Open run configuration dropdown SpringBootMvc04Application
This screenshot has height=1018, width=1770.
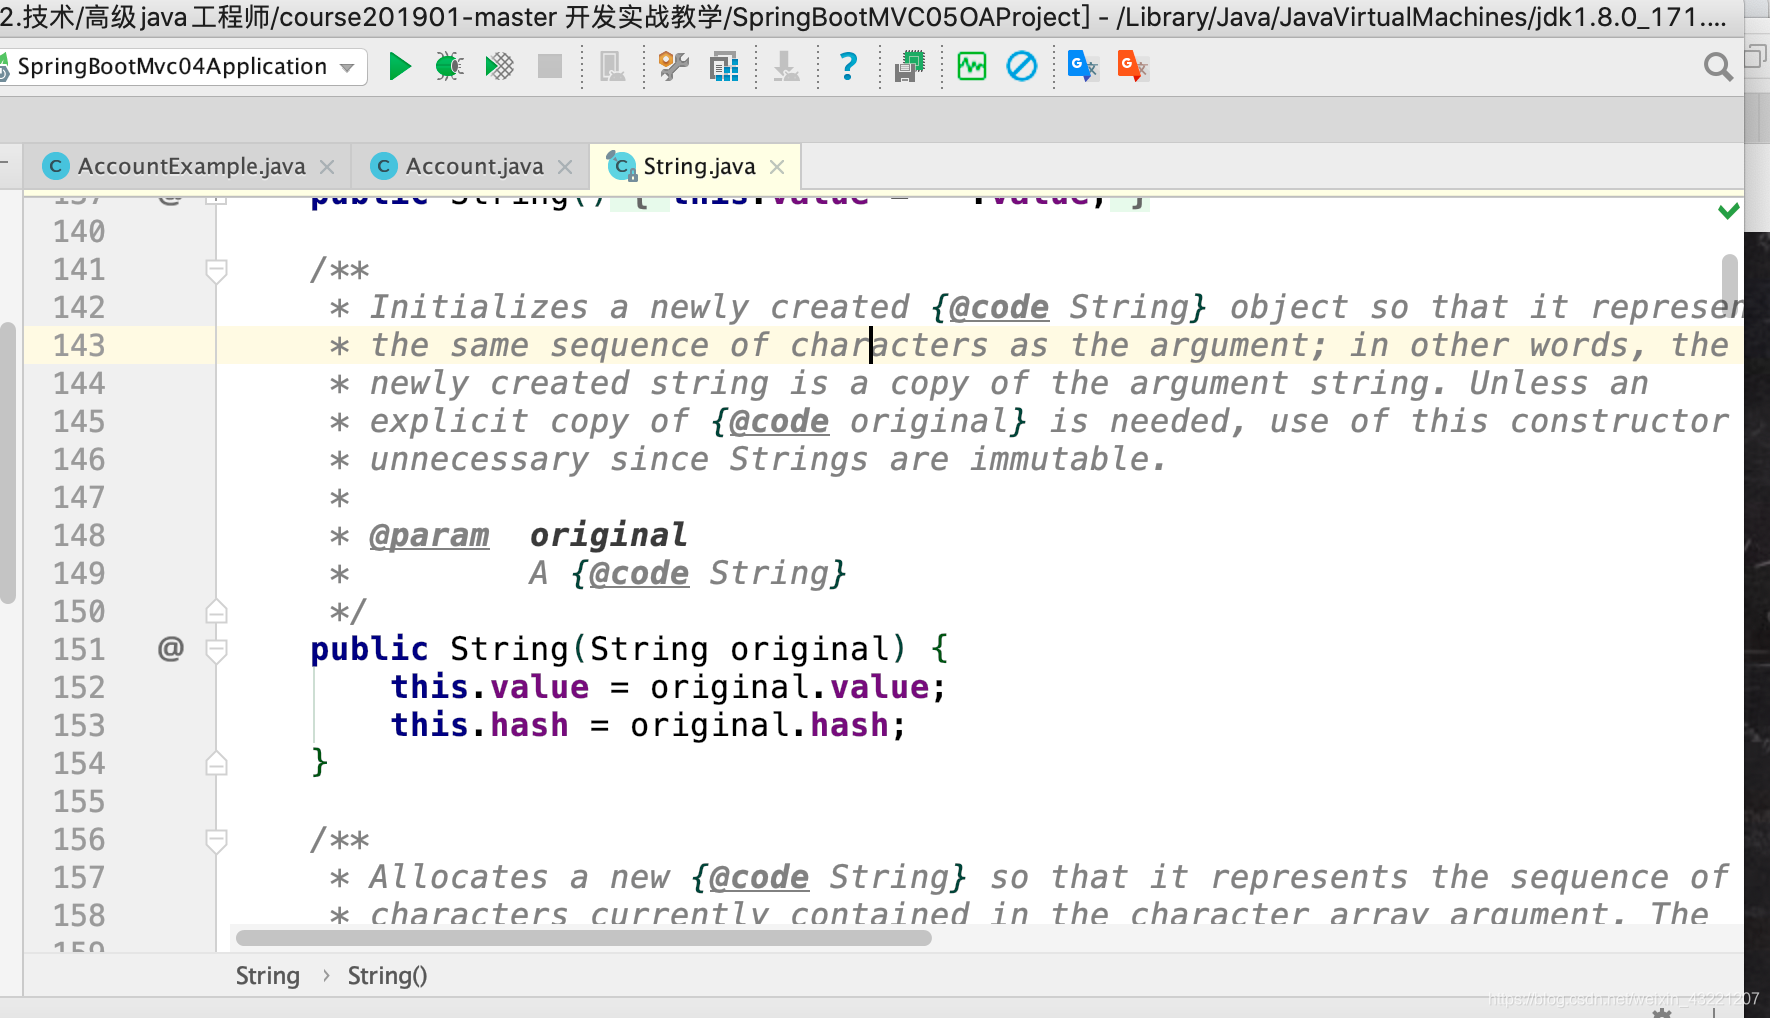[x=182, y=67]
